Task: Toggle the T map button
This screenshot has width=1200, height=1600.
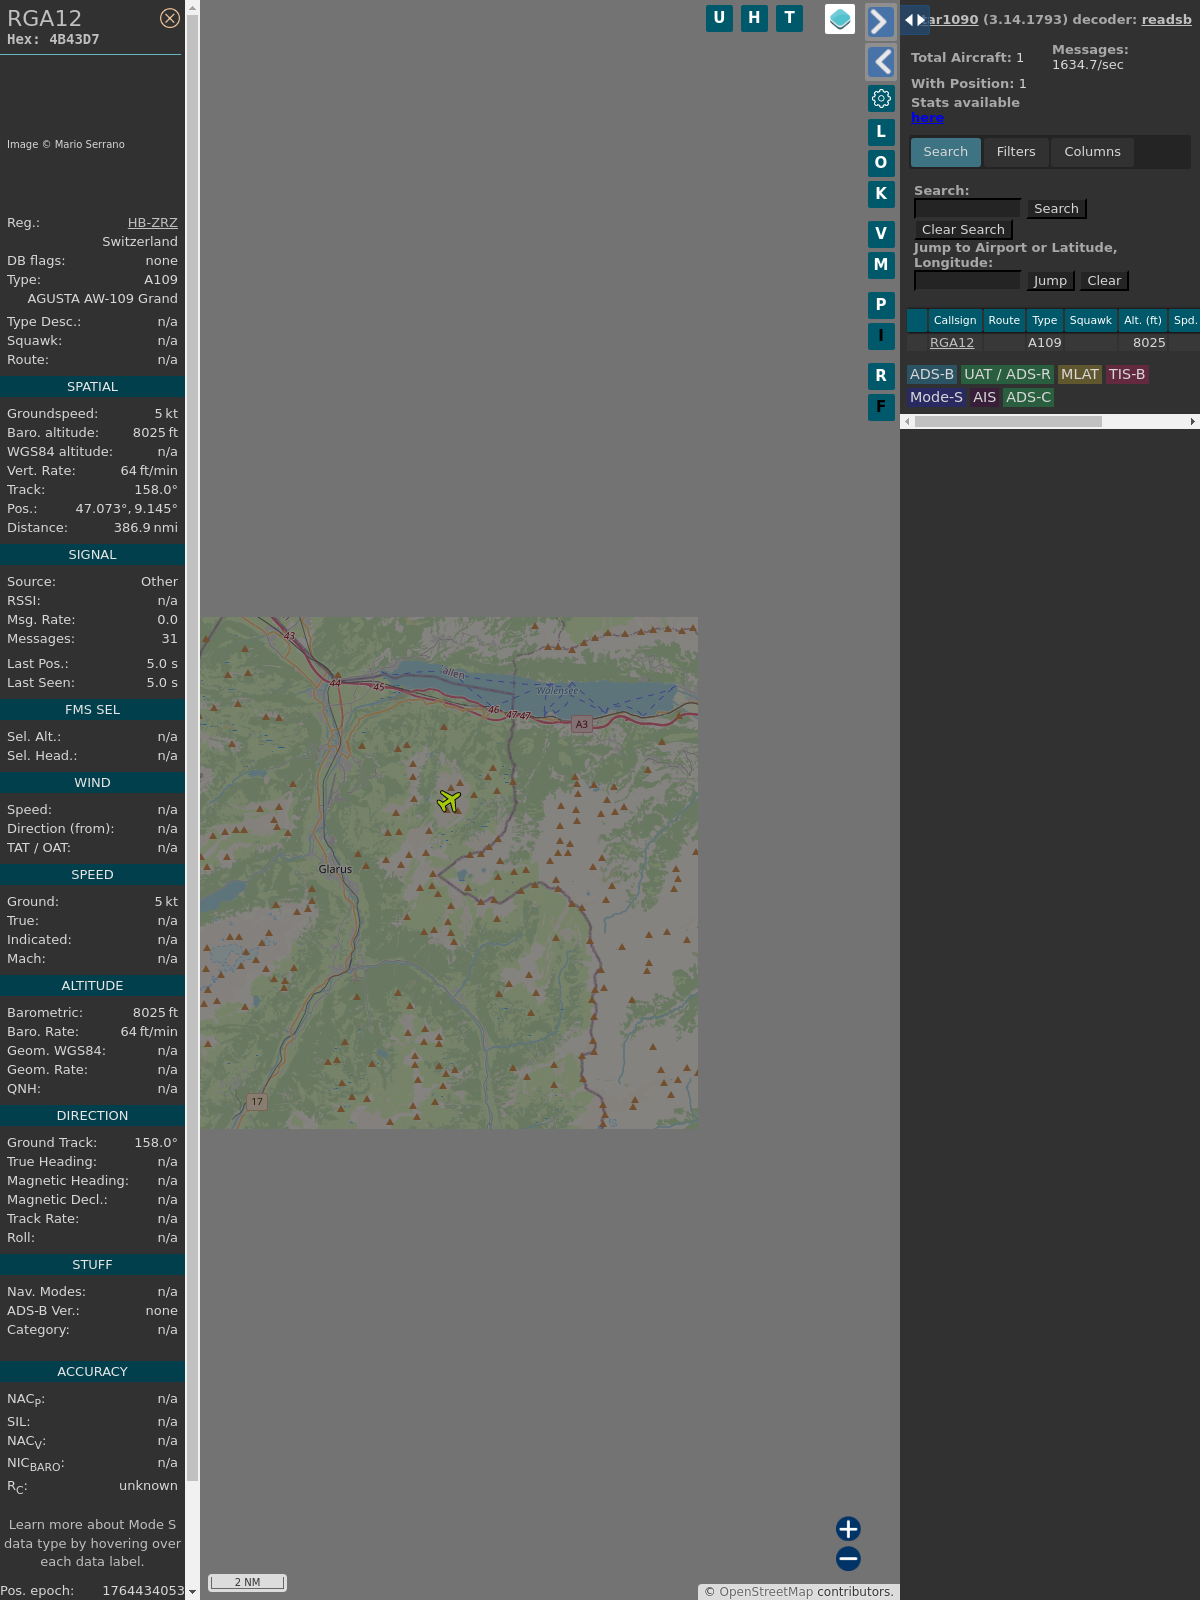Action: coord(789,18)
